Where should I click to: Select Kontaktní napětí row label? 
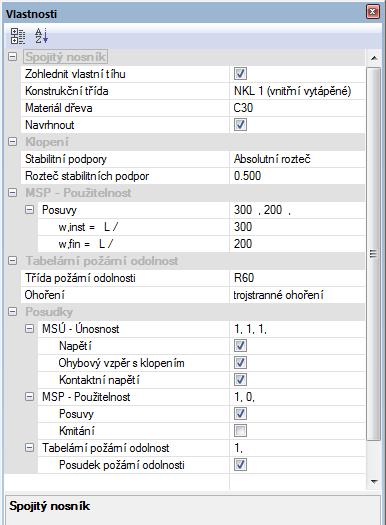click(x=99, y=380)
